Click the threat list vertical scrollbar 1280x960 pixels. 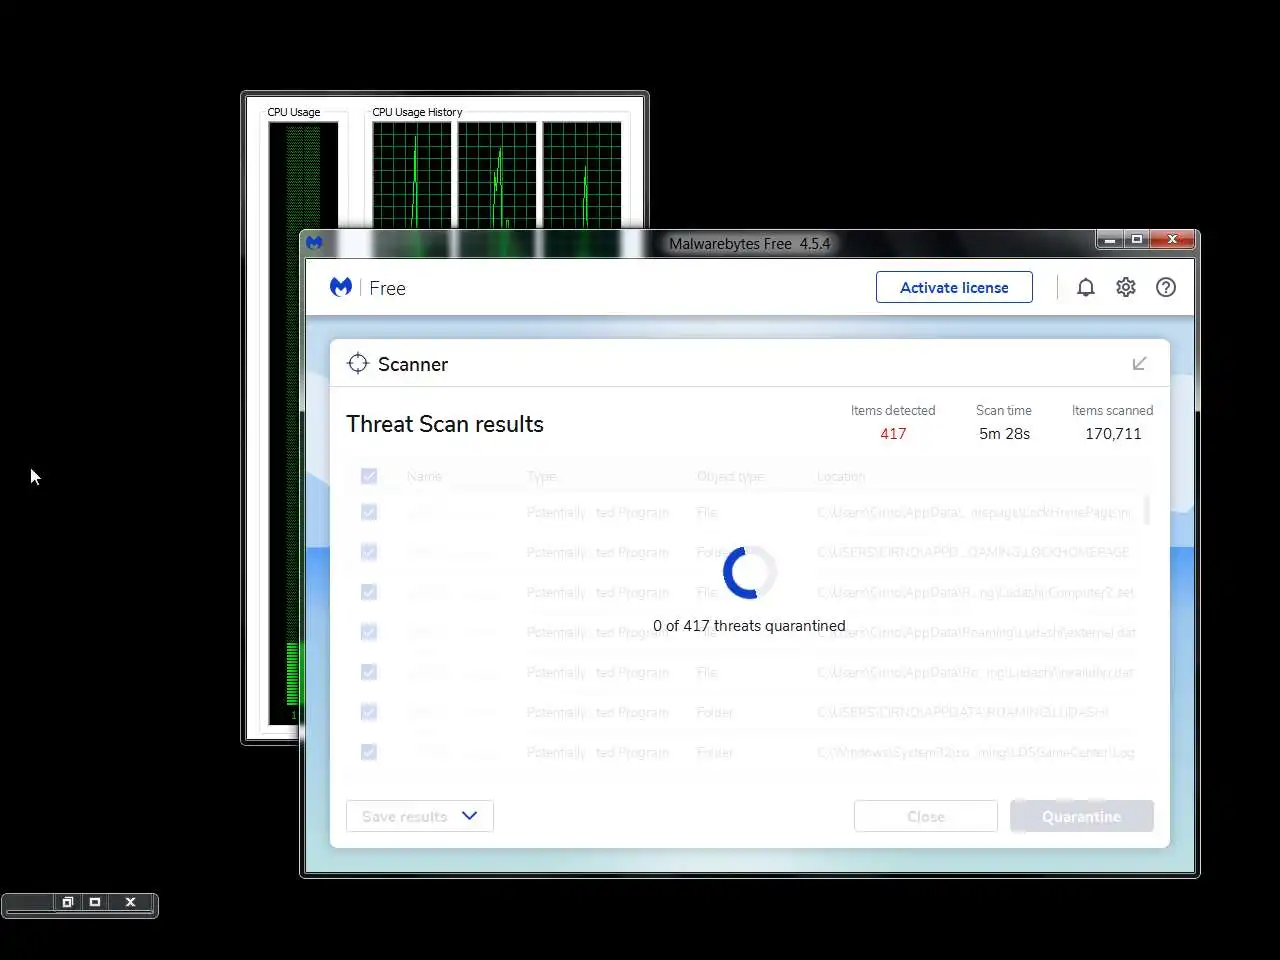pos(1146,509)
